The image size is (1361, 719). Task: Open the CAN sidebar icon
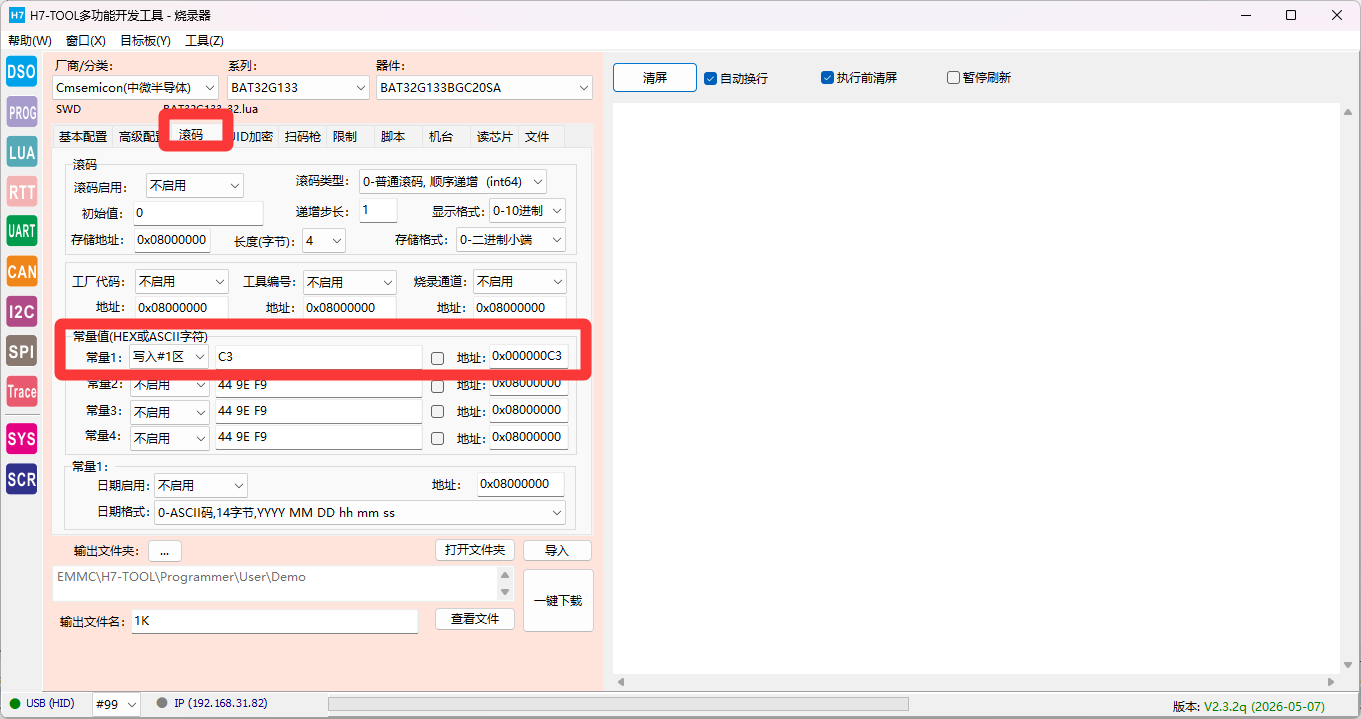pos(22,271)
